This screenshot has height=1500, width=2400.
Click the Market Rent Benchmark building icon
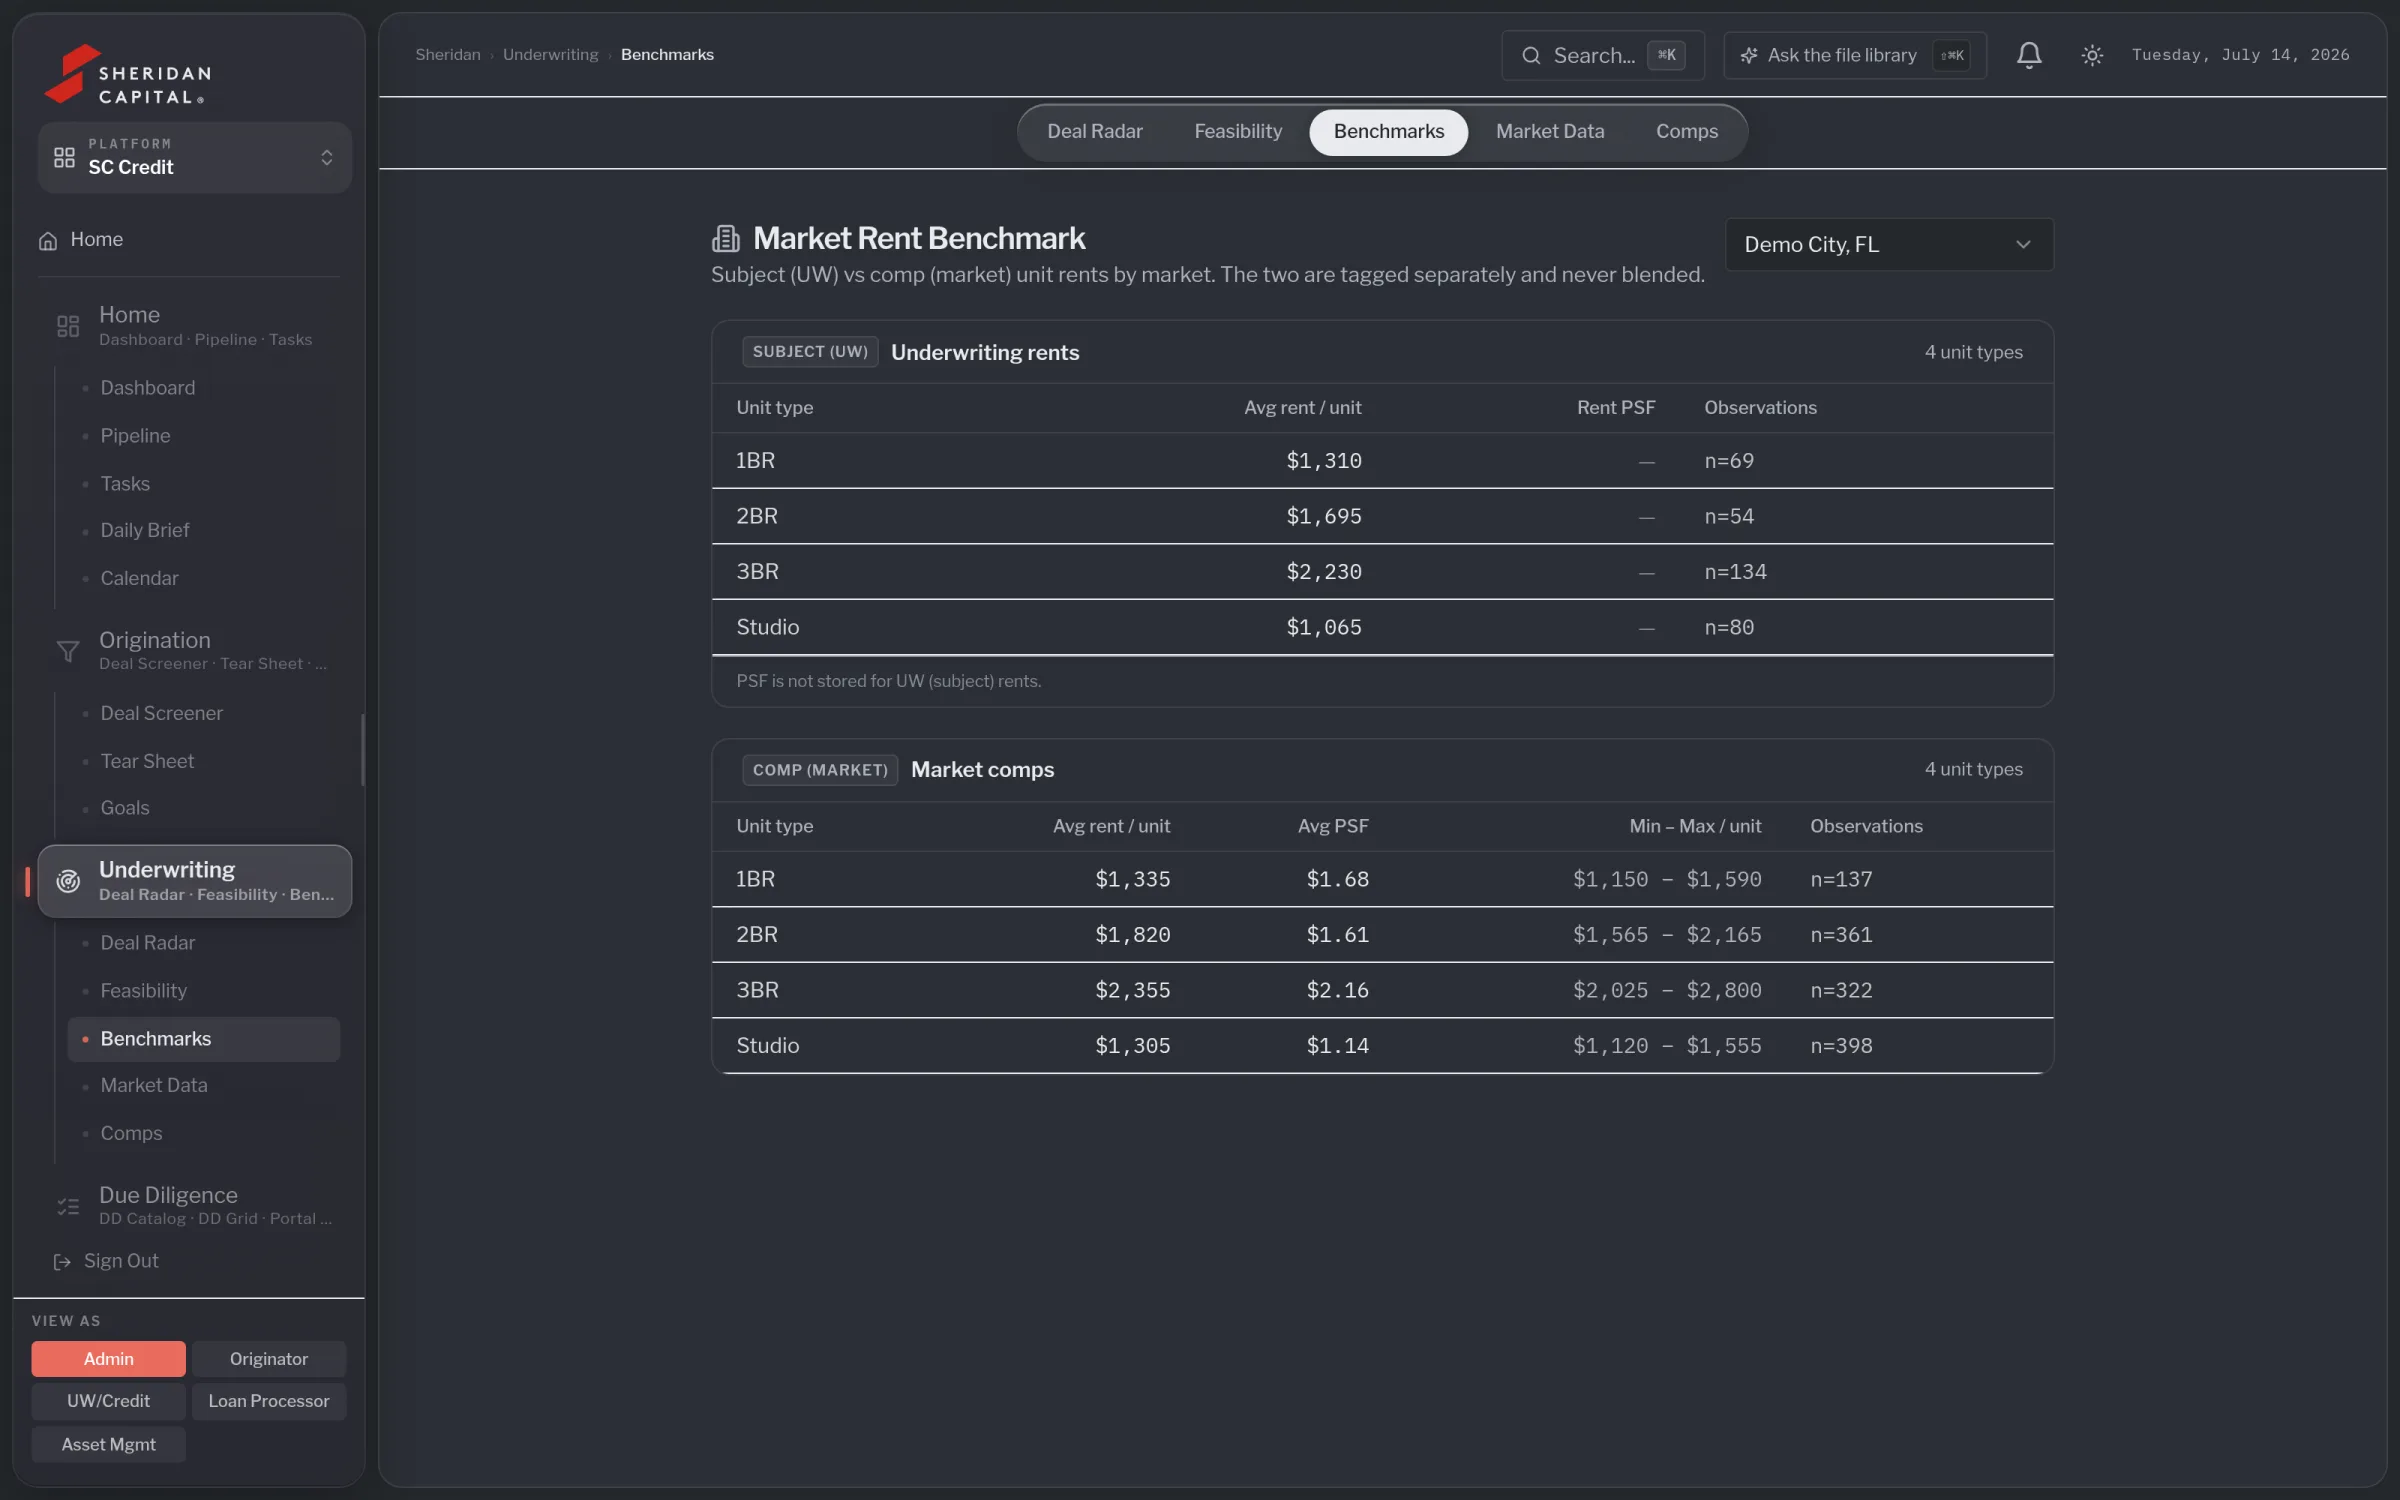click(x=725, y=238)
